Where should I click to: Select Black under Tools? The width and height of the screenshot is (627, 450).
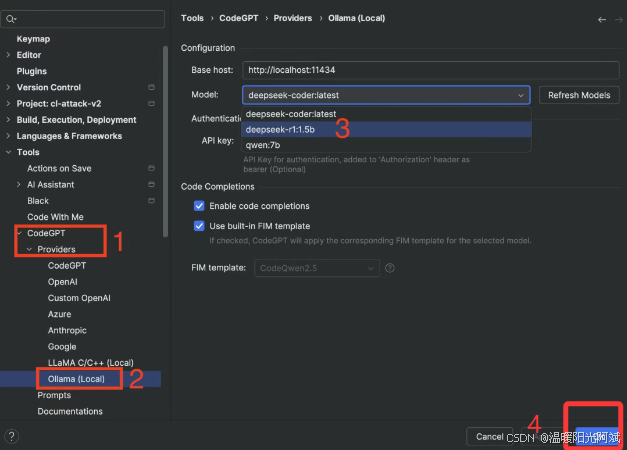[x=38, y=201]
